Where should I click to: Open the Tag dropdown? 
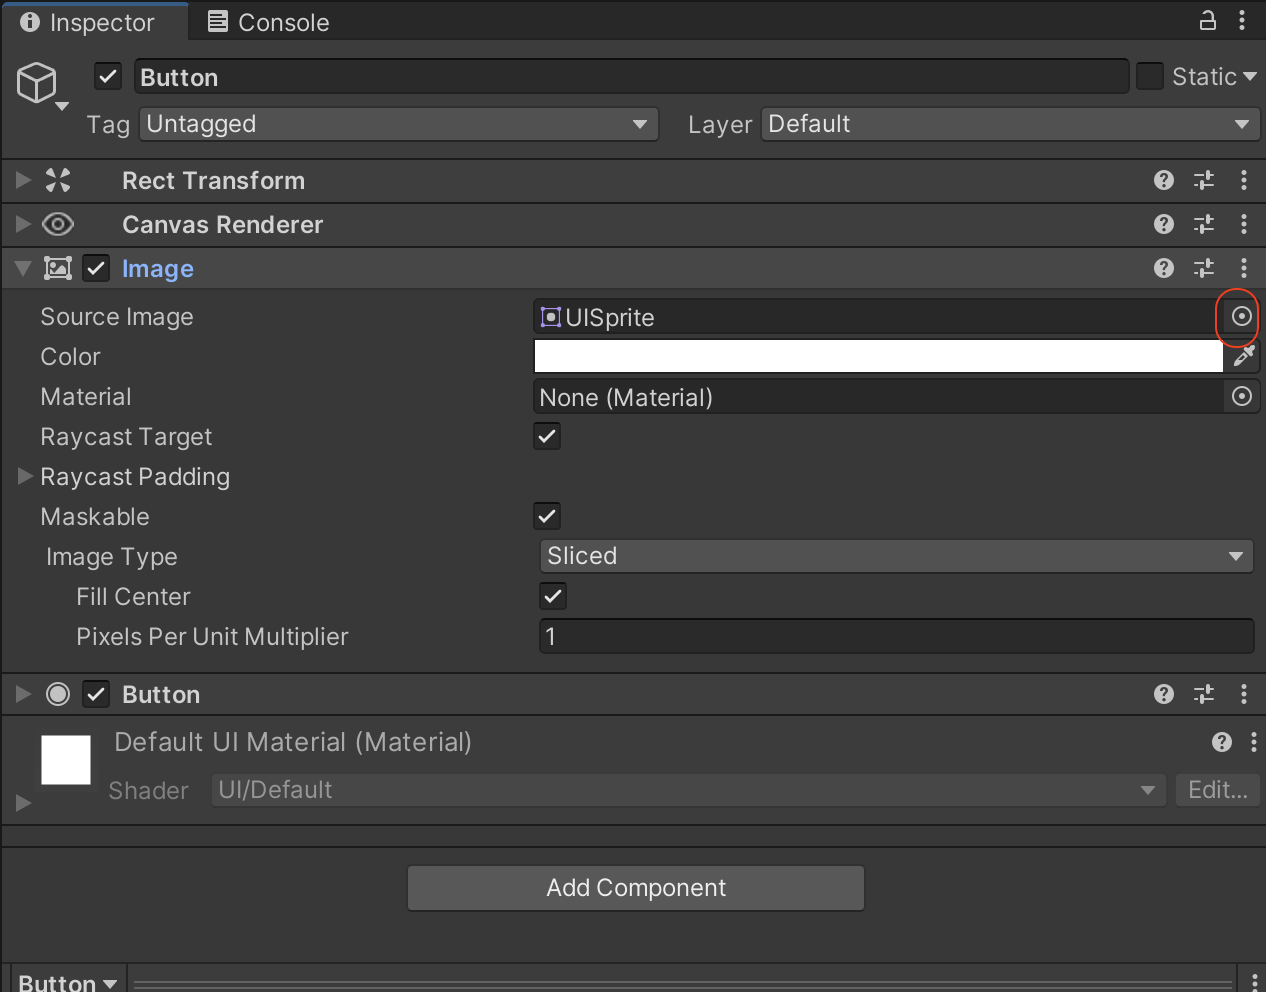coord(398,124)
